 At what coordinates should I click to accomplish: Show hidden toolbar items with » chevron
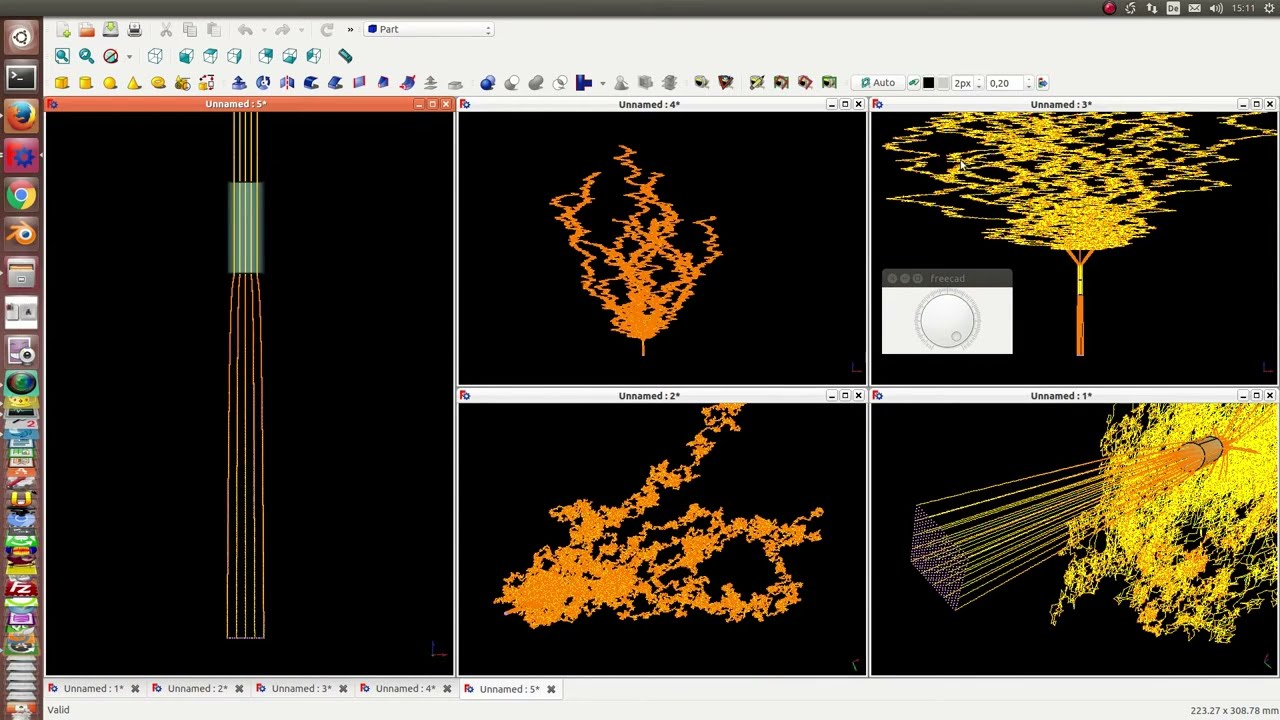pos(350,29)
